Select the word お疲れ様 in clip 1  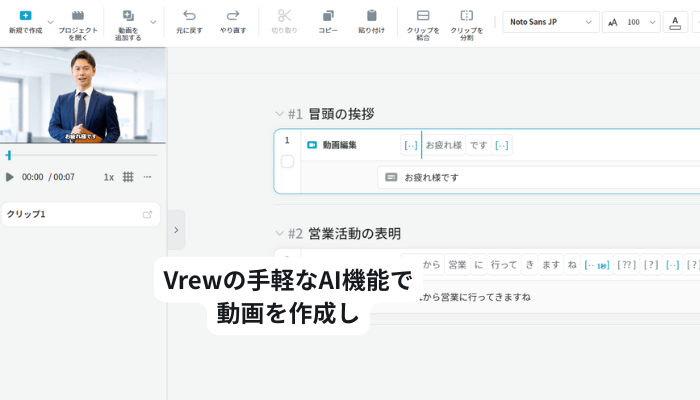[444, 145]
